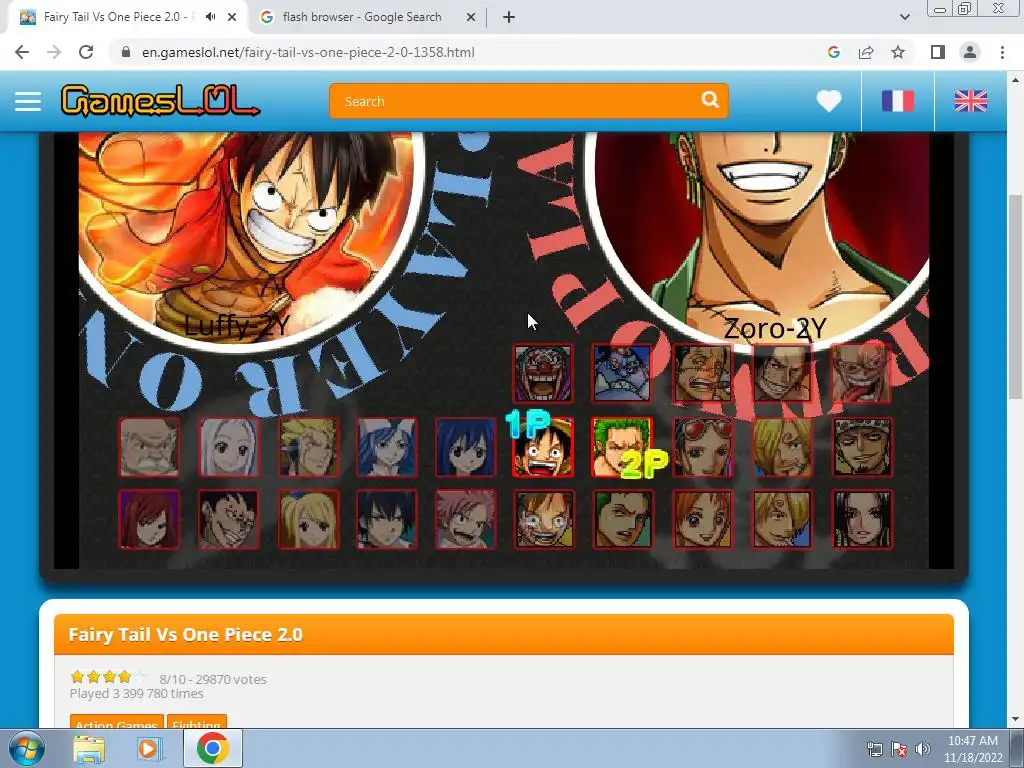Select the Fairy Tail Vs One Piece tab
The image size is (1024, 768).
(x=118, y=17)
